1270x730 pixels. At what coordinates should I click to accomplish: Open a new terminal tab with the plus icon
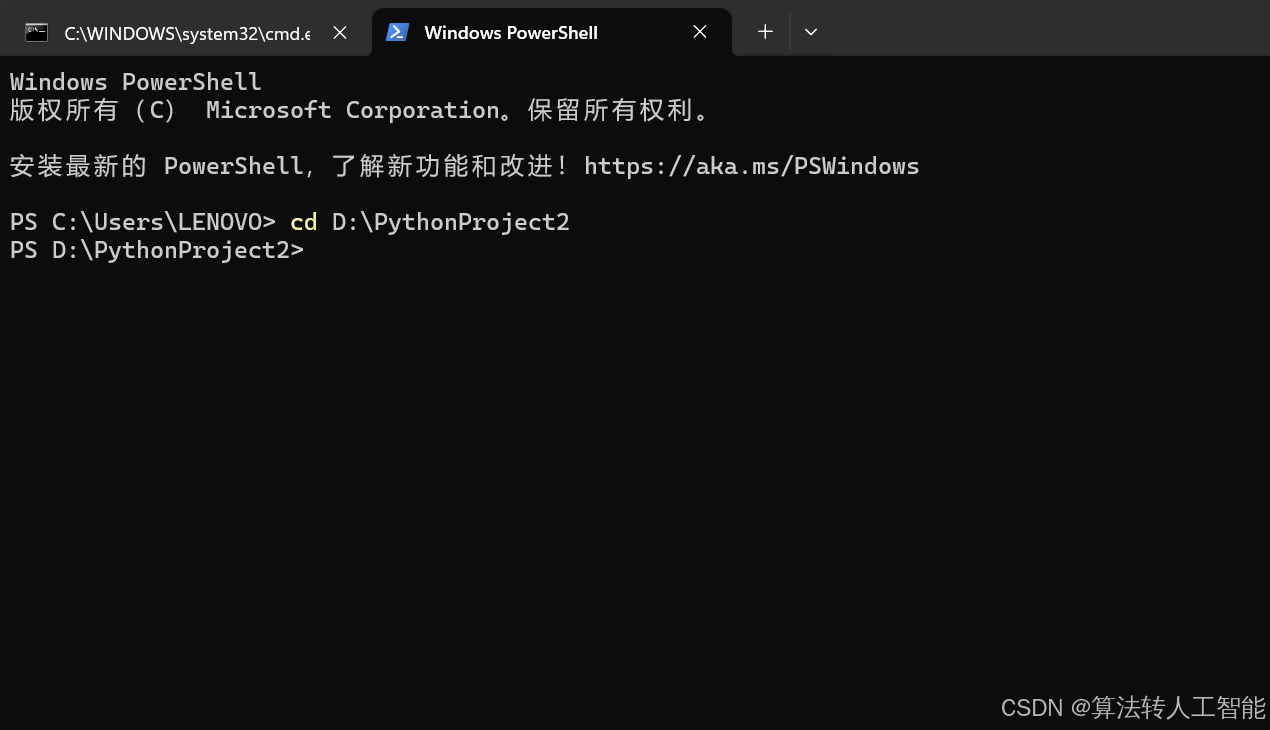pos(764,31)
